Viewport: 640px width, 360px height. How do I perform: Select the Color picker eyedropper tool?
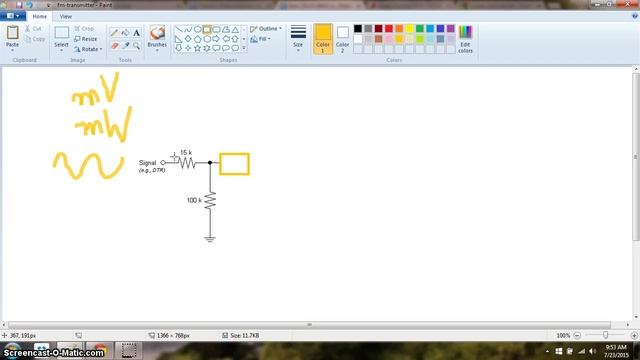coord(125,46)
